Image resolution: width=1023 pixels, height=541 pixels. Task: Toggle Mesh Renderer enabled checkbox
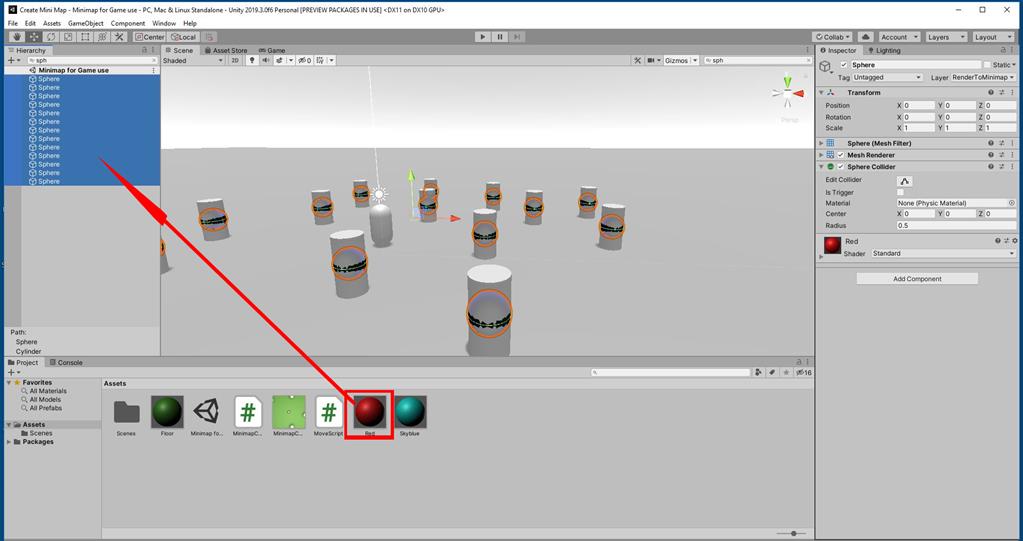point(841,155)
